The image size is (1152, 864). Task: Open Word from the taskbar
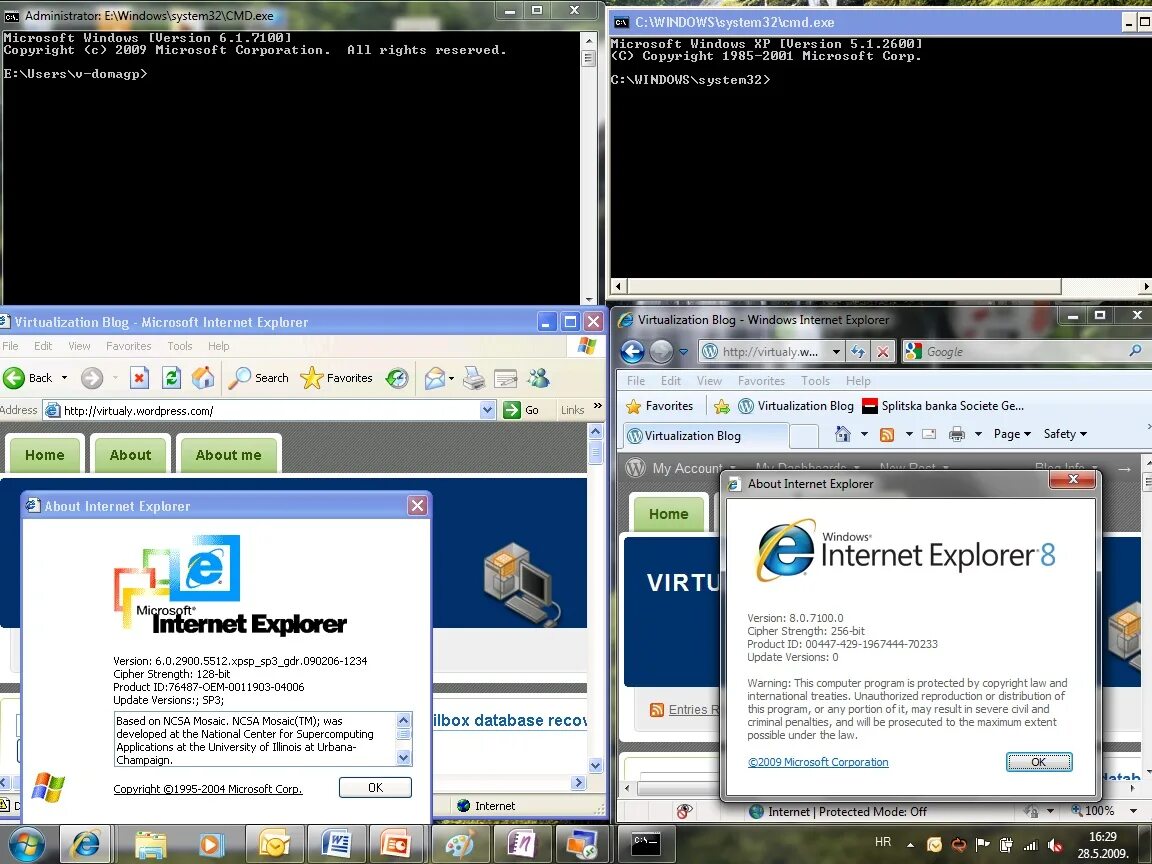[336, 844]
